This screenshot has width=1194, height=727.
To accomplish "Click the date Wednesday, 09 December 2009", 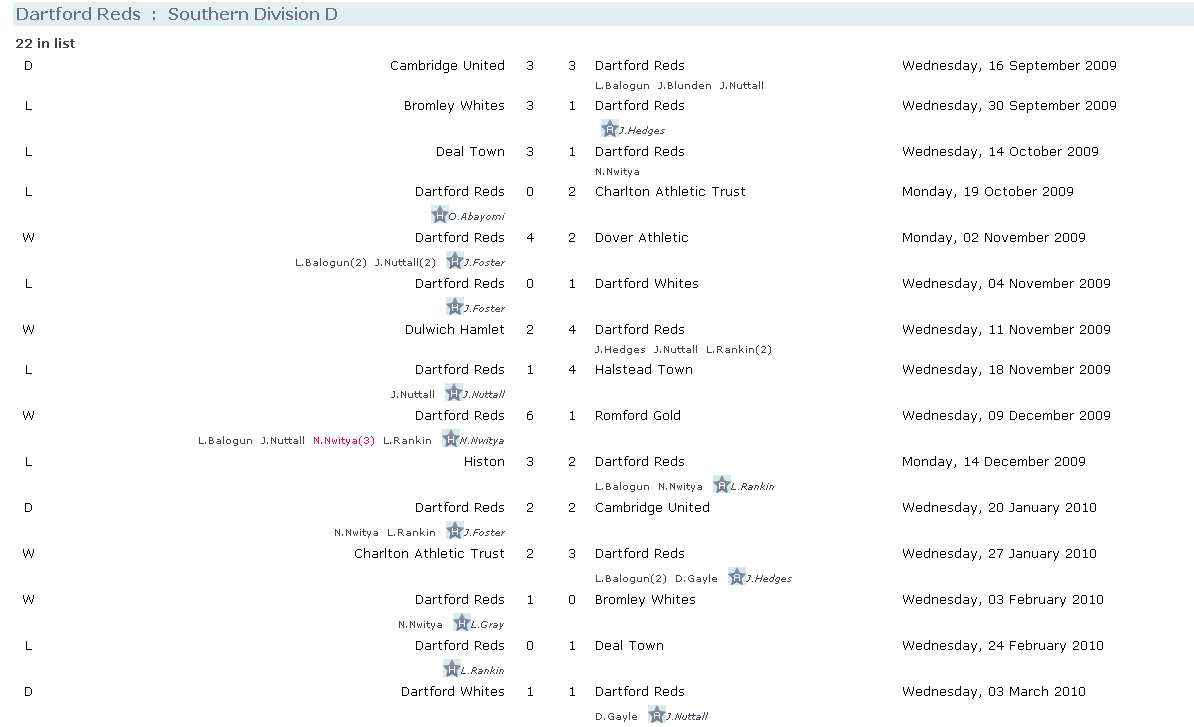I will [1006, 416].
